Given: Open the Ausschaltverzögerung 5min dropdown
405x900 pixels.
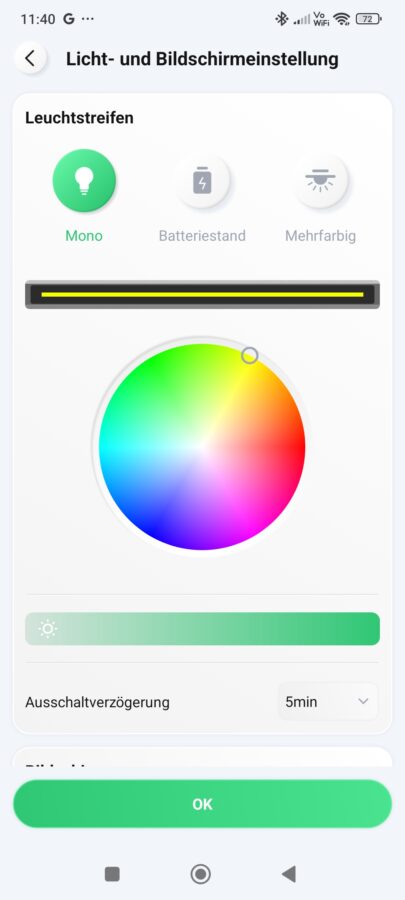Looking at the screenshot, I should point(328,701).
